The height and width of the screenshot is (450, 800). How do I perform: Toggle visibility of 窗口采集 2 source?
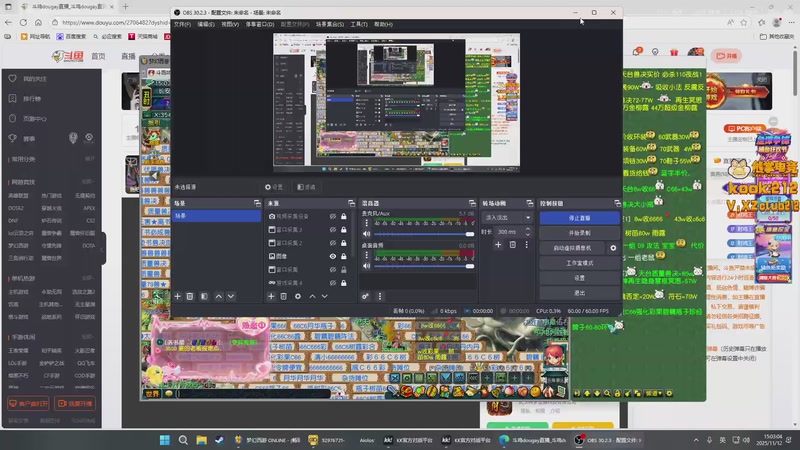[x=333, y=243]
